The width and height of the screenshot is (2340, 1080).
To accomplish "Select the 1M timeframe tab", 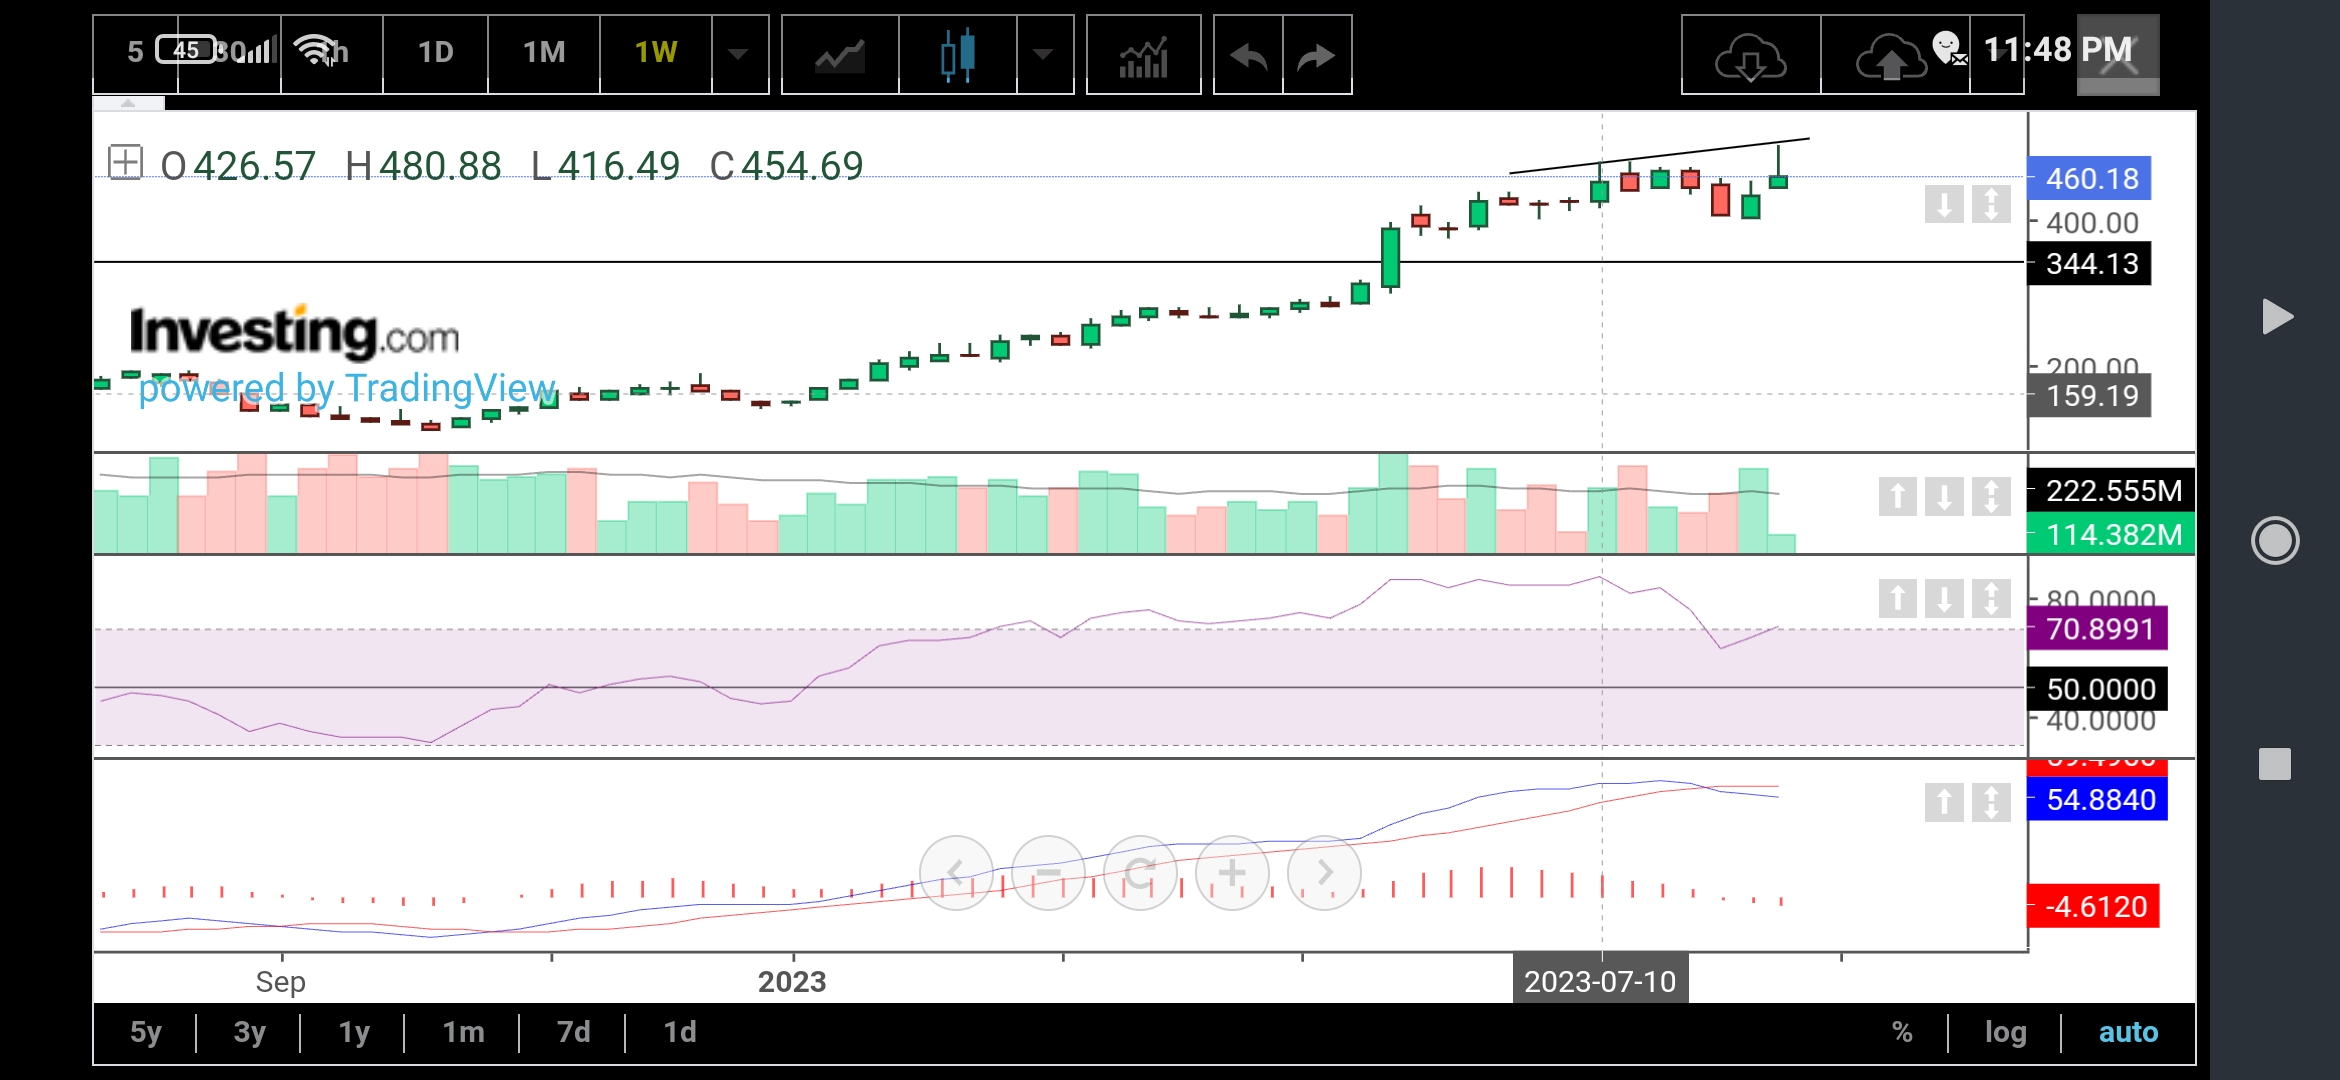I will pos(544,52).
